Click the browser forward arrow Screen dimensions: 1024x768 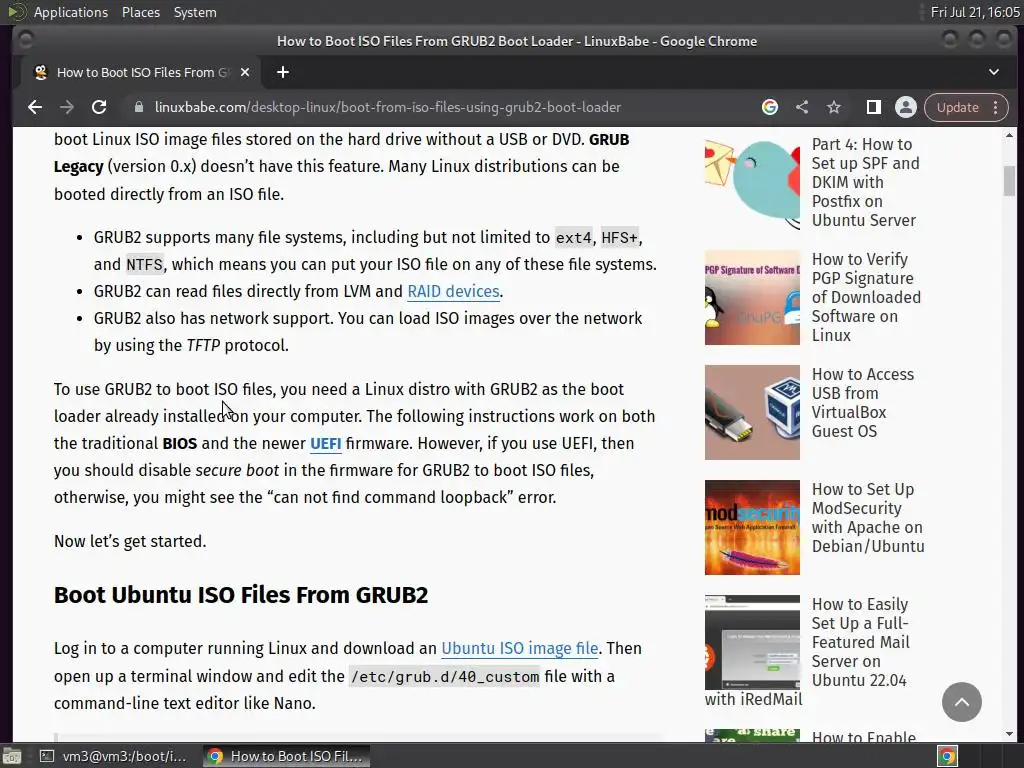(67, 107)
